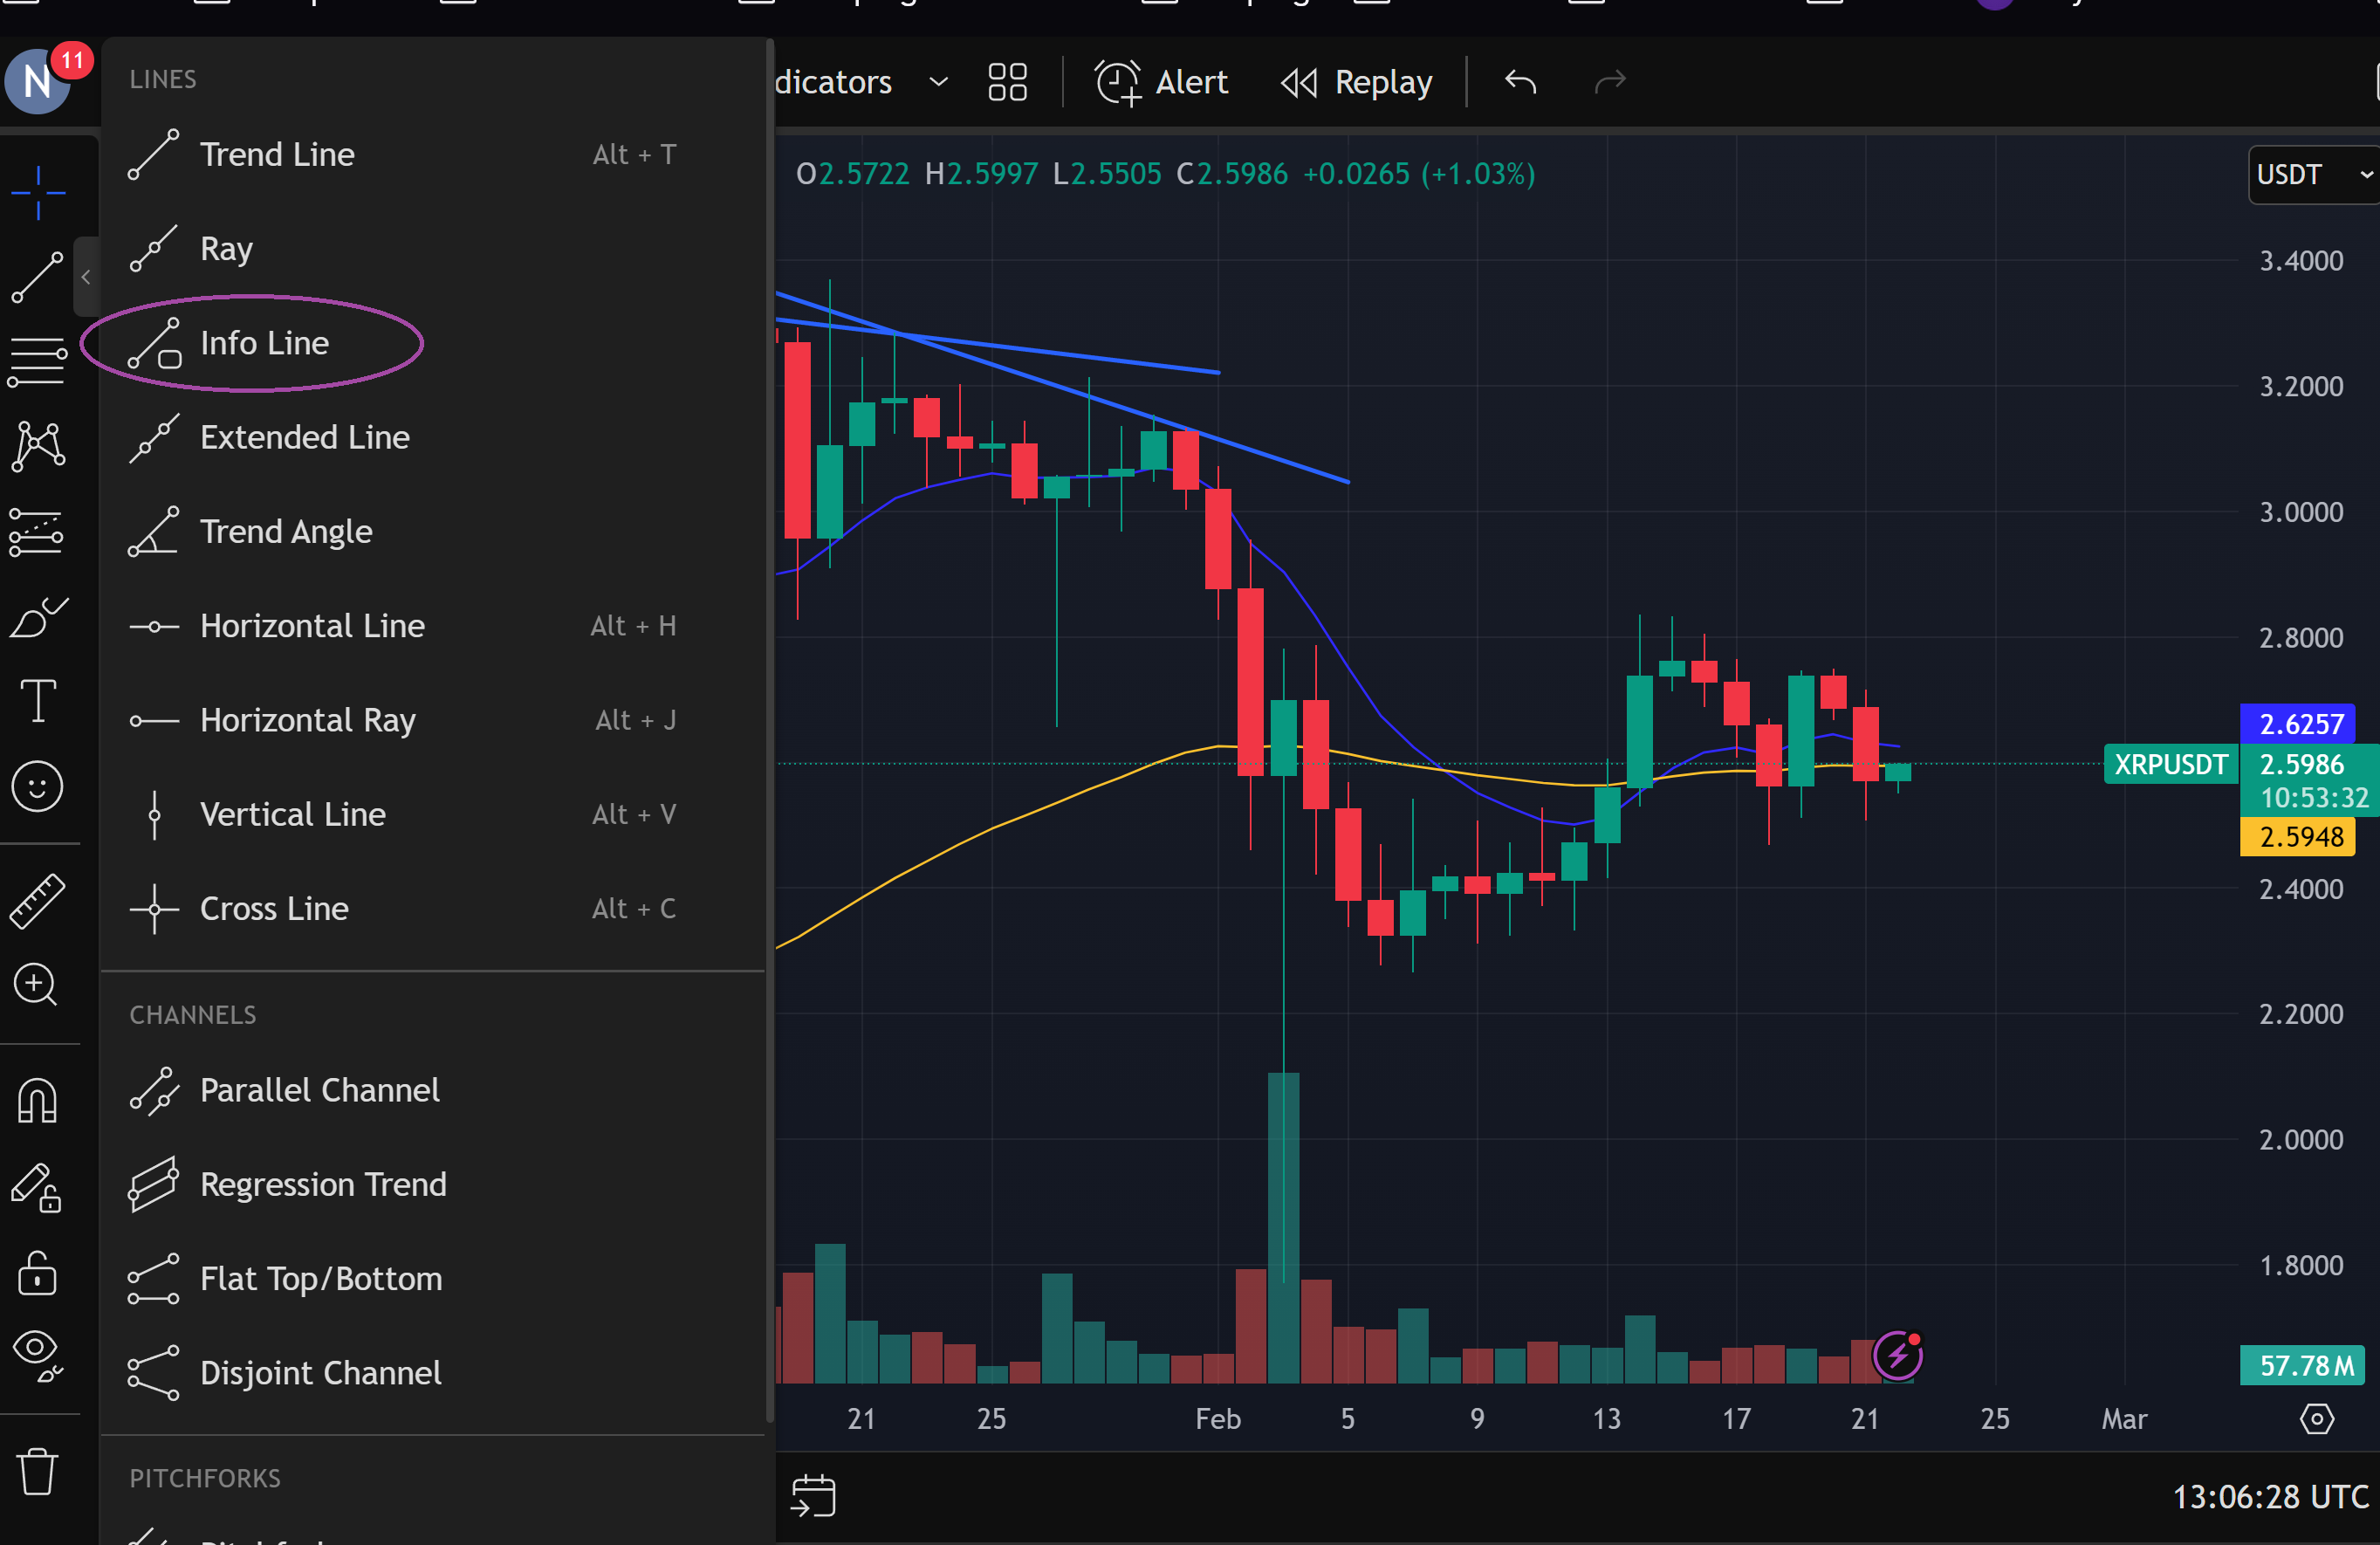Expand the Indicators dropdown arrow

point(938,82)
